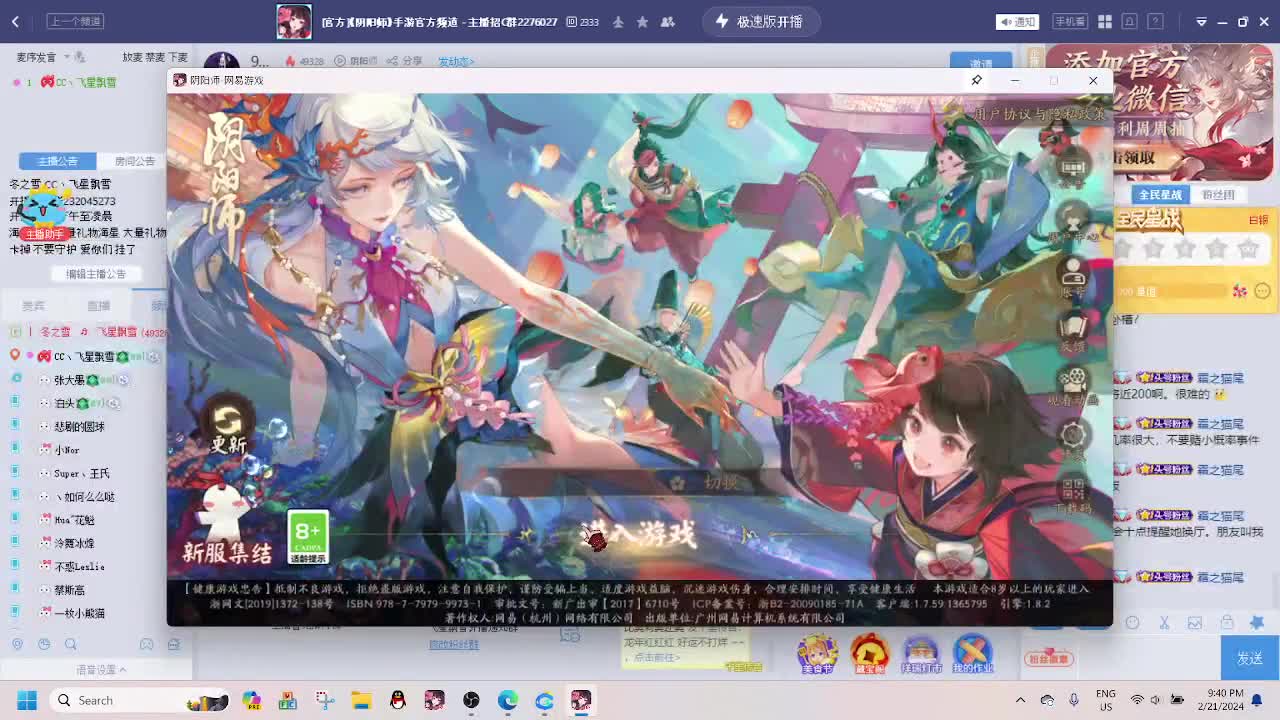Open 观看动画 via the film reel icon

click(x=1074, y=378)
